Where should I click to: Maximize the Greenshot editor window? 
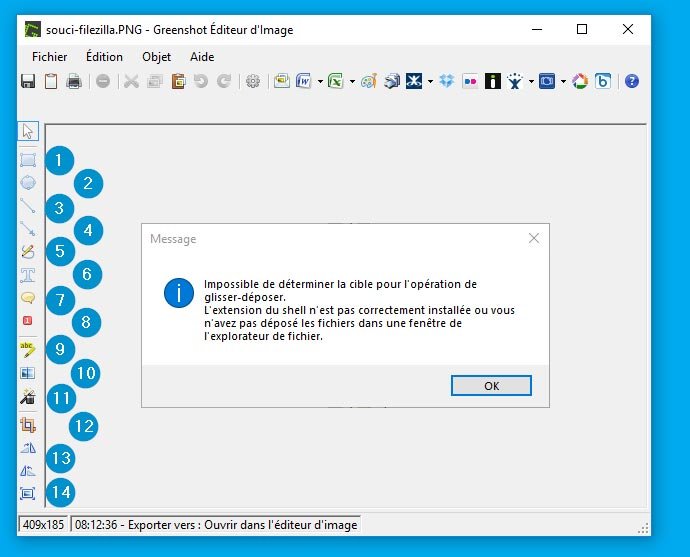click(x=582, y=29)
